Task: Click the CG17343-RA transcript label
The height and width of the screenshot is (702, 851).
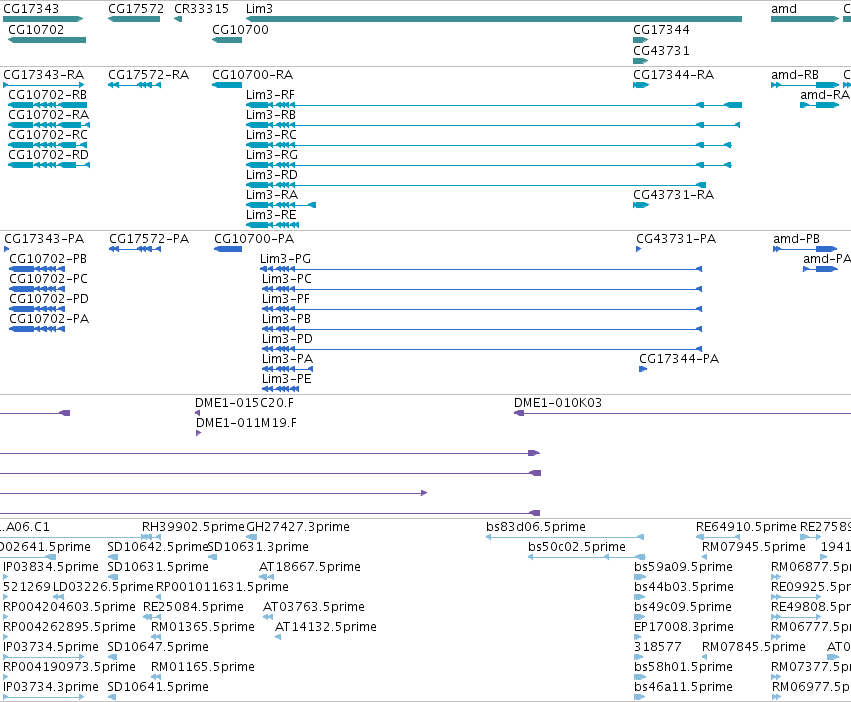Action: click(43, 74)
